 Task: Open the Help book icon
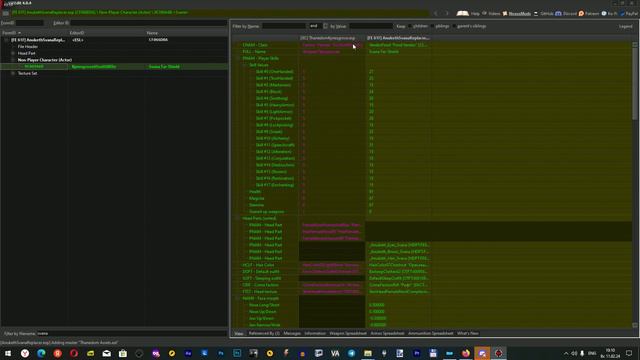pos(462,13)
